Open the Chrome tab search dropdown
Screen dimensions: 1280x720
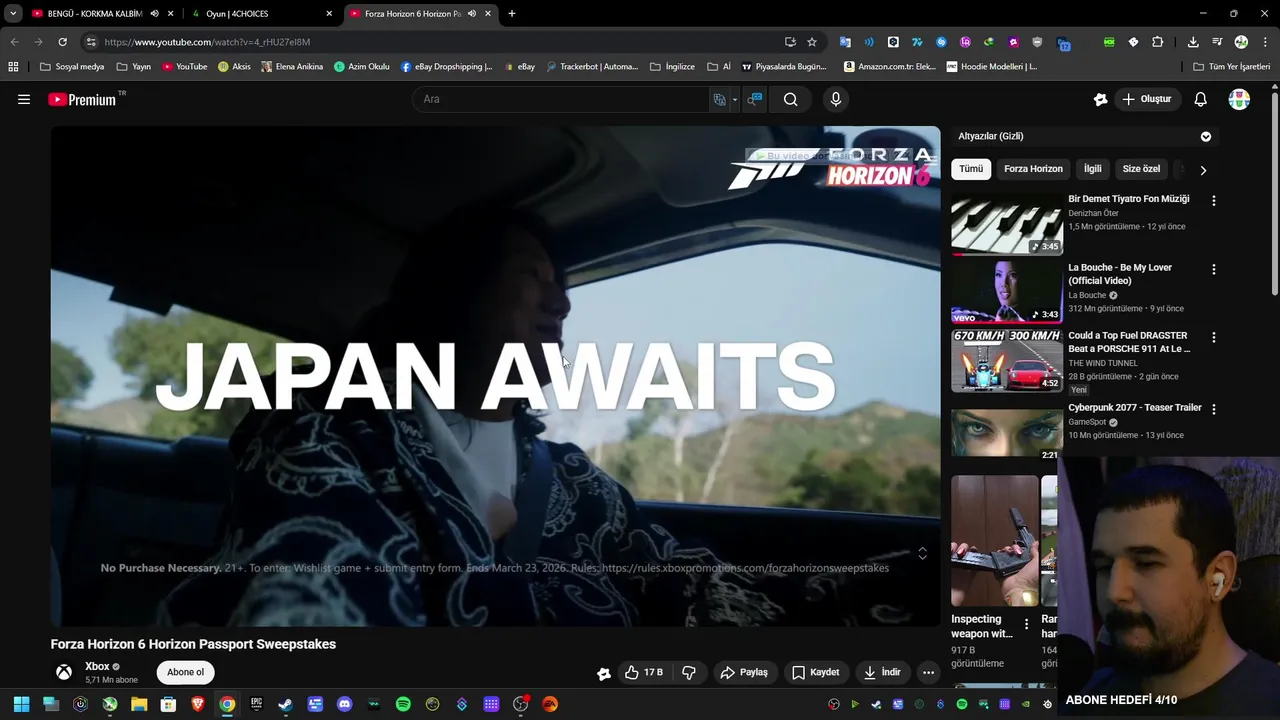point(13,14)
